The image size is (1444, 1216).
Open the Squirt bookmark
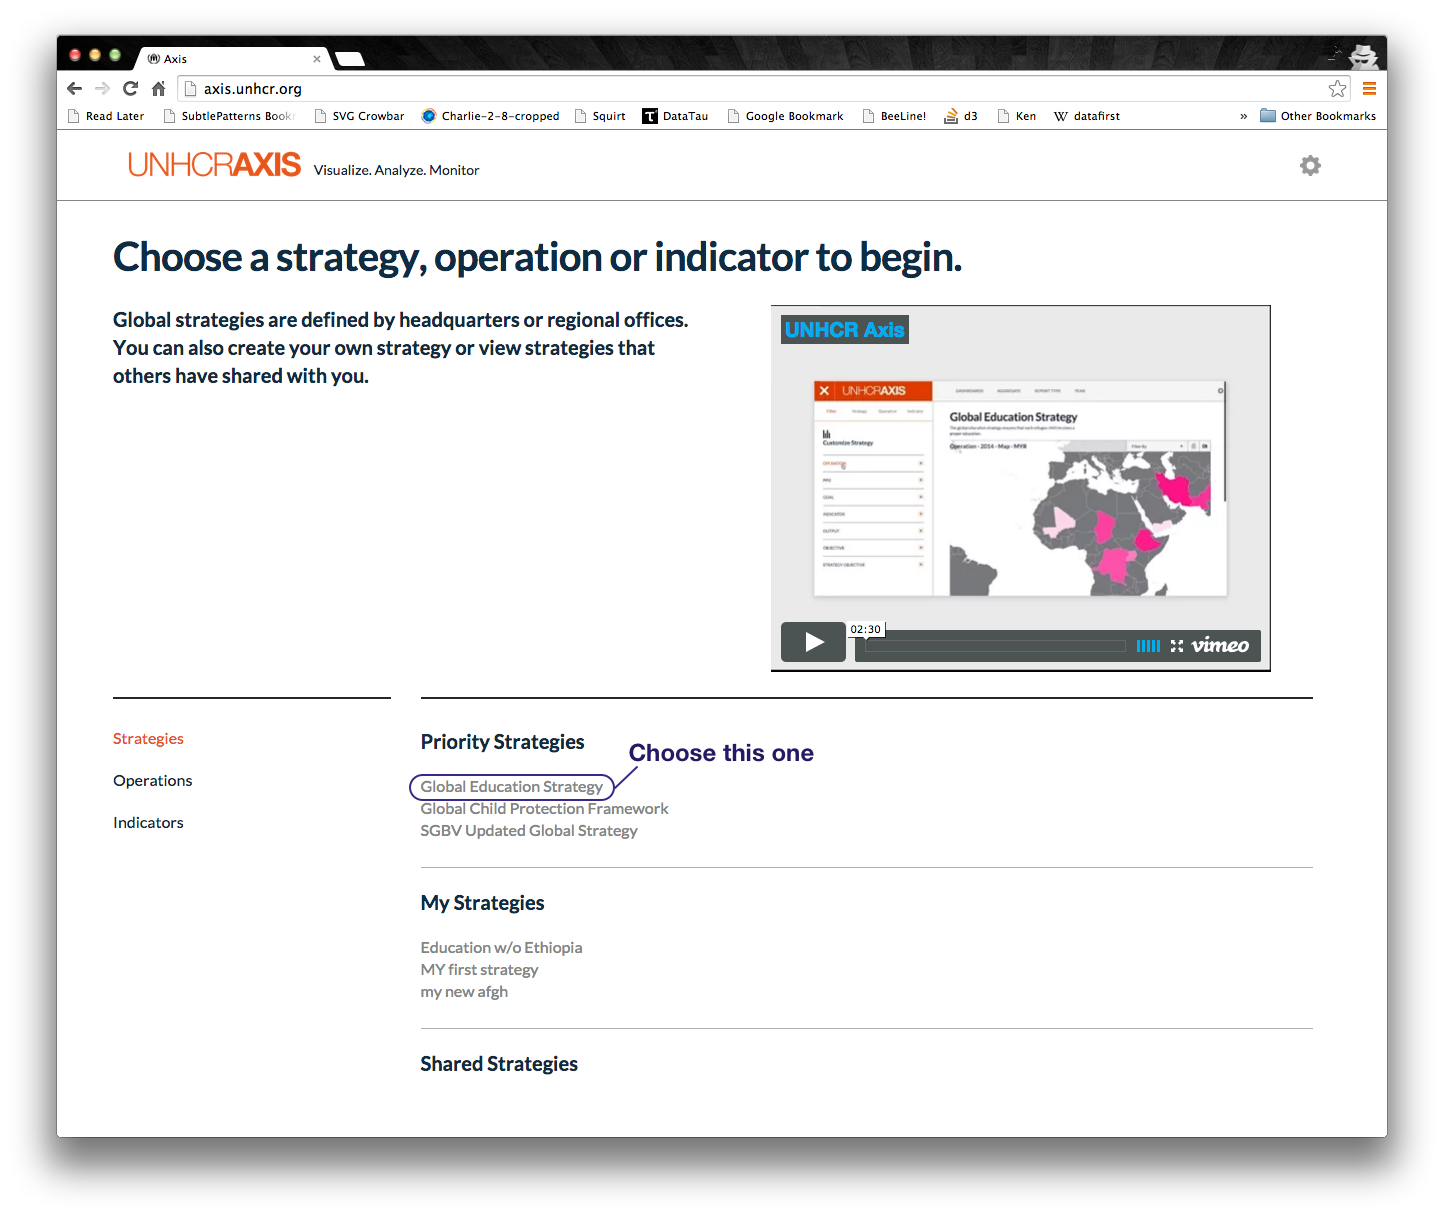600,116
